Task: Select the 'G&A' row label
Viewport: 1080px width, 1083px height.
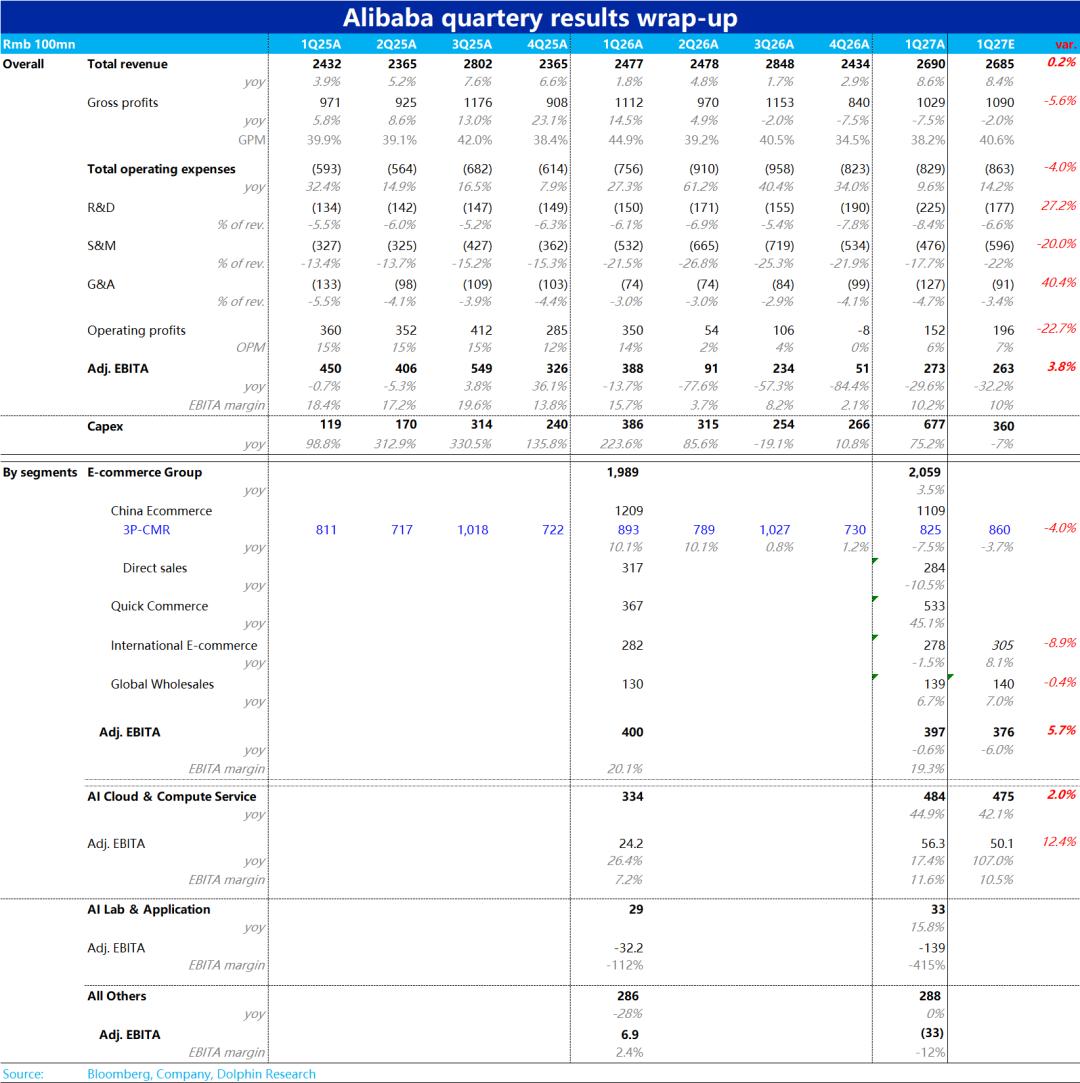Action: pos(101,285)
